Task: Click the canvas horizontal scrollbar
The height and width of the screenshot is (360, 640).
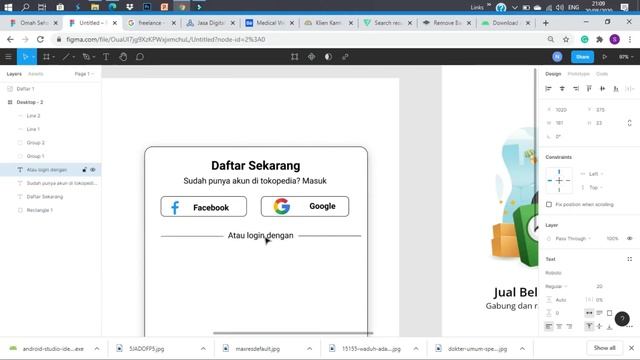Action: [293, 333]
